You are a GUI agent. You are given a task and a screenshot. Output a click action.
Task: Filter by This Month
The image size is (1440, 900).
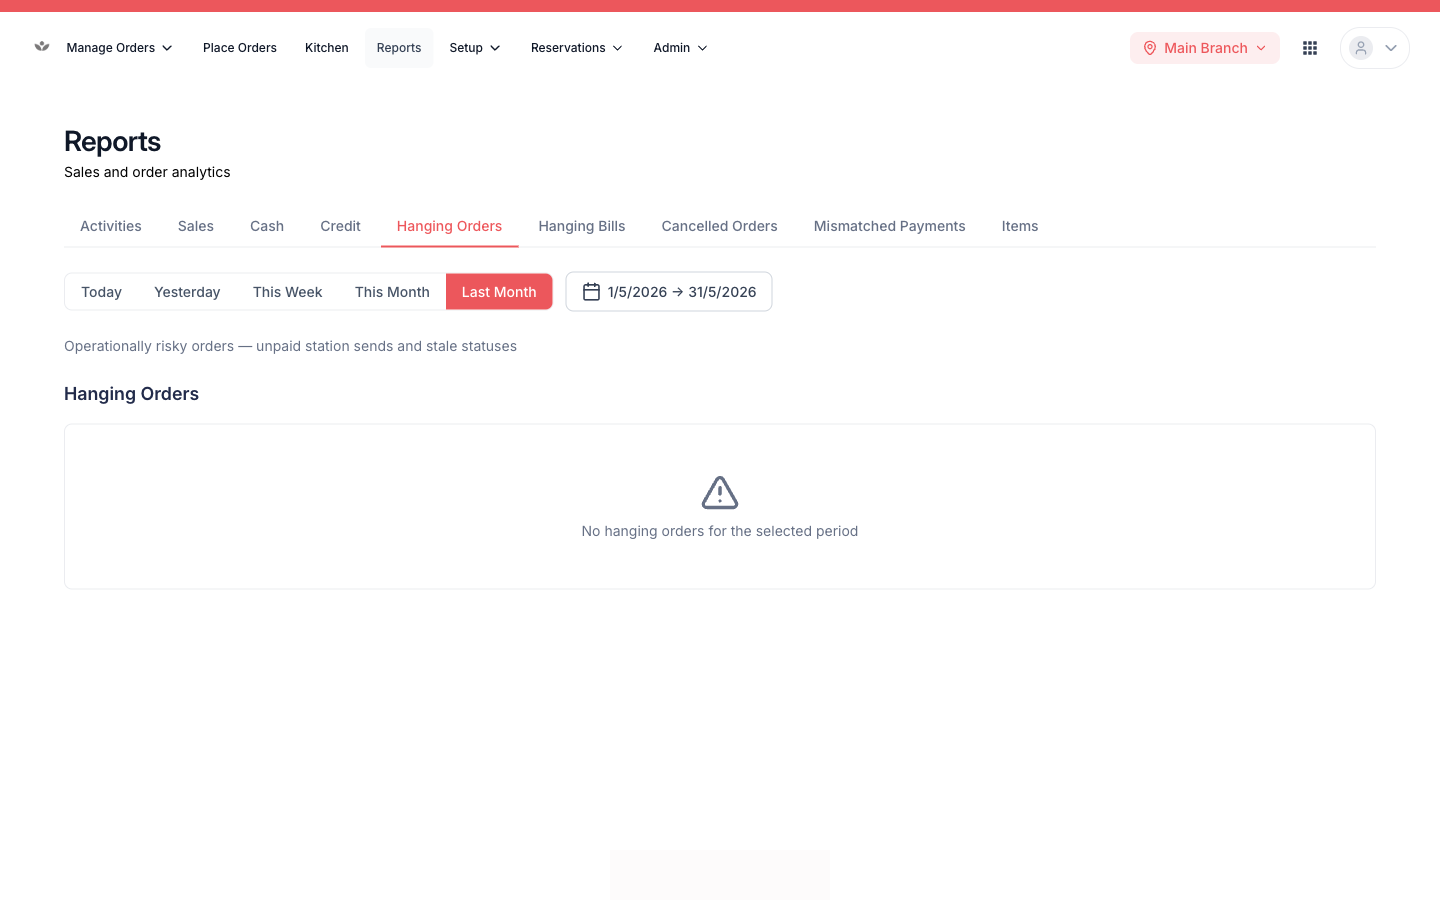coord(392,292)
